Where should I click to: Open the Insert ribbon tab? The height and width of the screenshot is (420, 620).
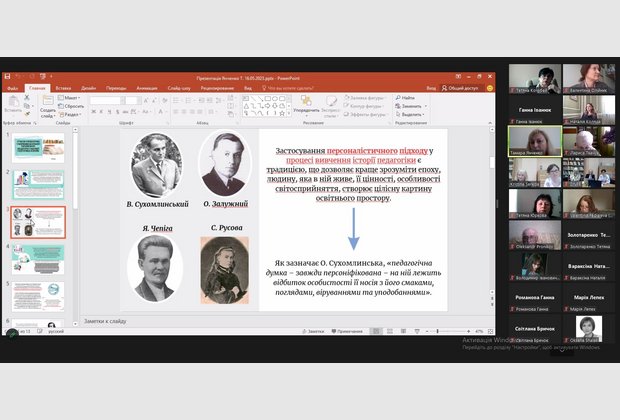[63, 88]
